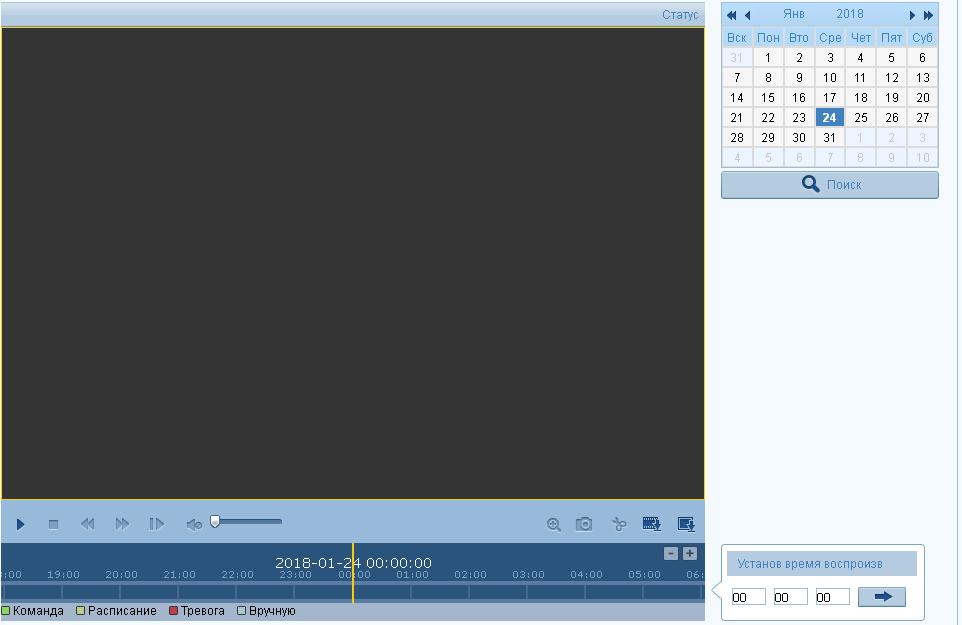Screen dimensions: 962x625
Task: Click the slow-down rewind arrows icon
Action: (88, 524)
